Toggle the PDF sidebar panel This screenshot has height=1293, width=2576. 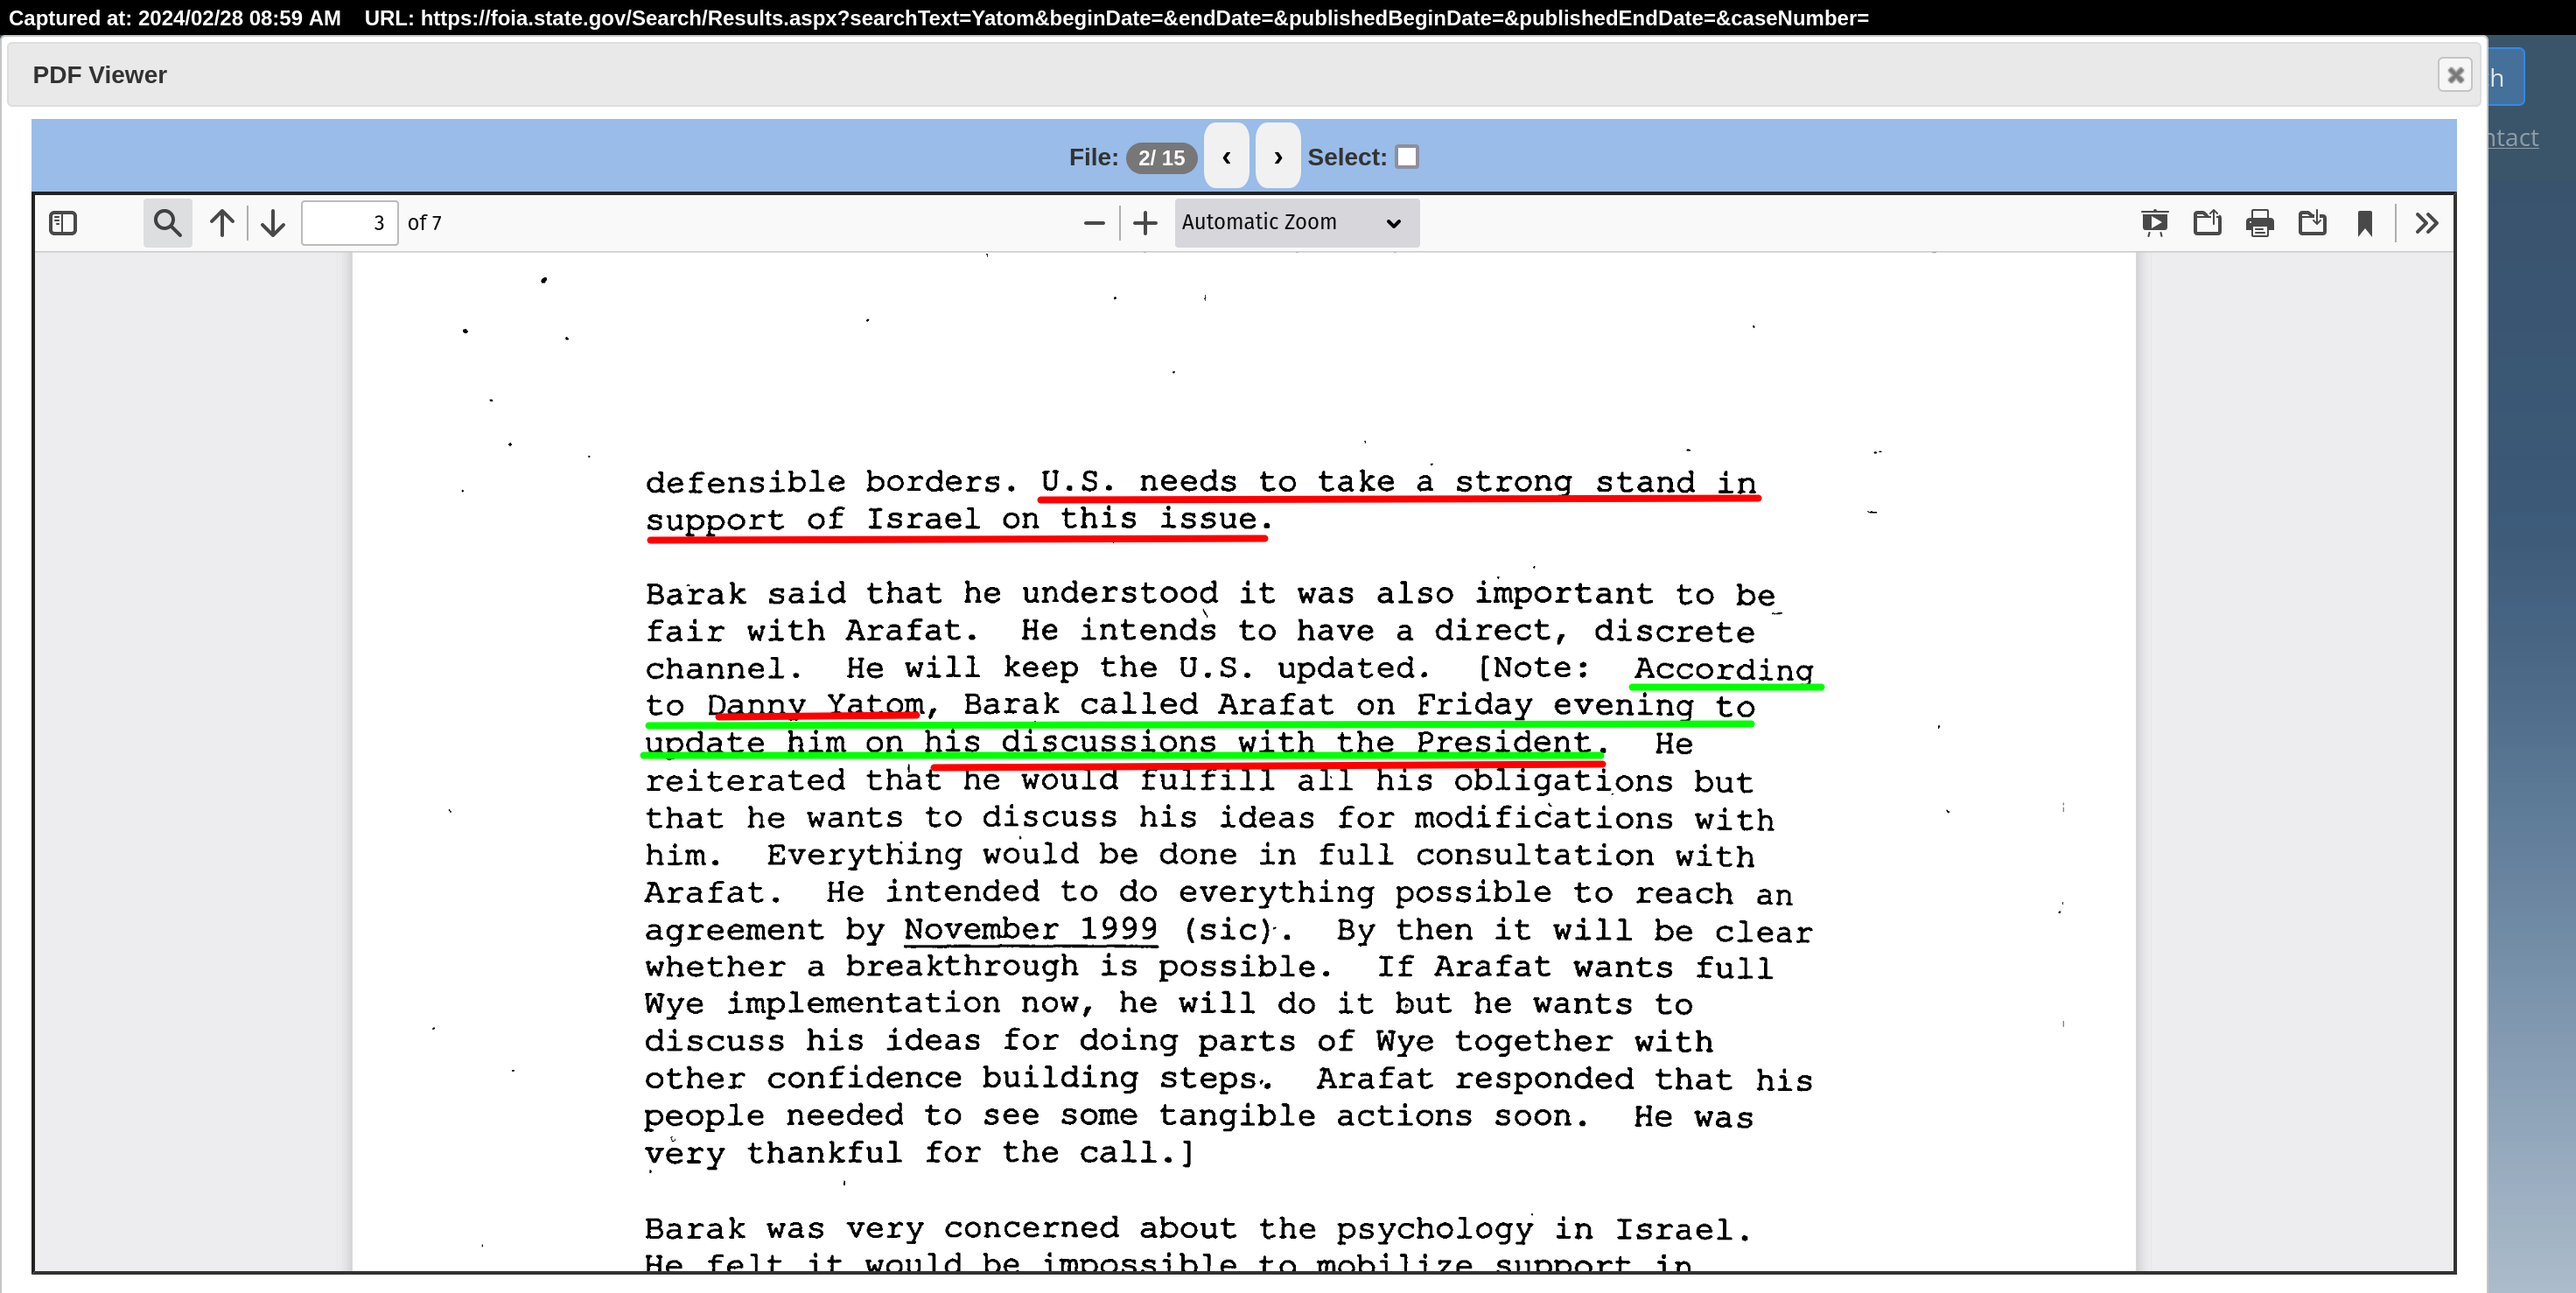[63, 222]
